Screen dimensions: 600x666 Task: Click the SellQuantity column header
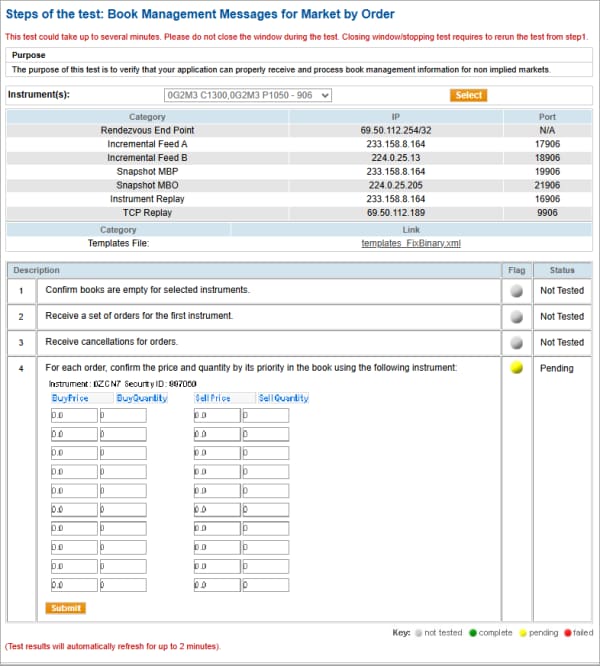[284, 398]
